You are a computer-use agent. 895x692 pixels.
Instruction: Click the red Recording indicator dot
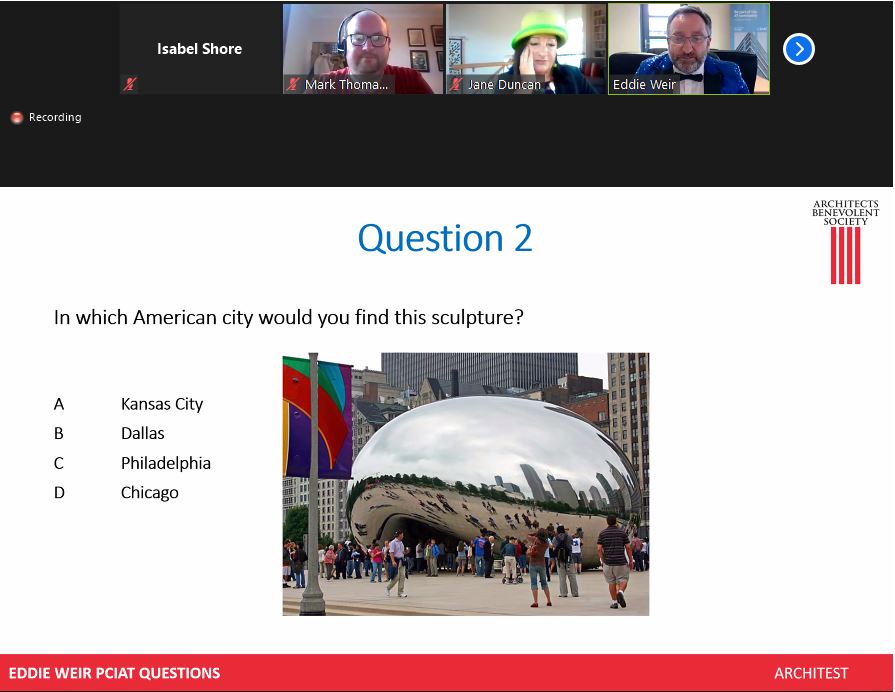pyautogui.click(x=17, y=118)
